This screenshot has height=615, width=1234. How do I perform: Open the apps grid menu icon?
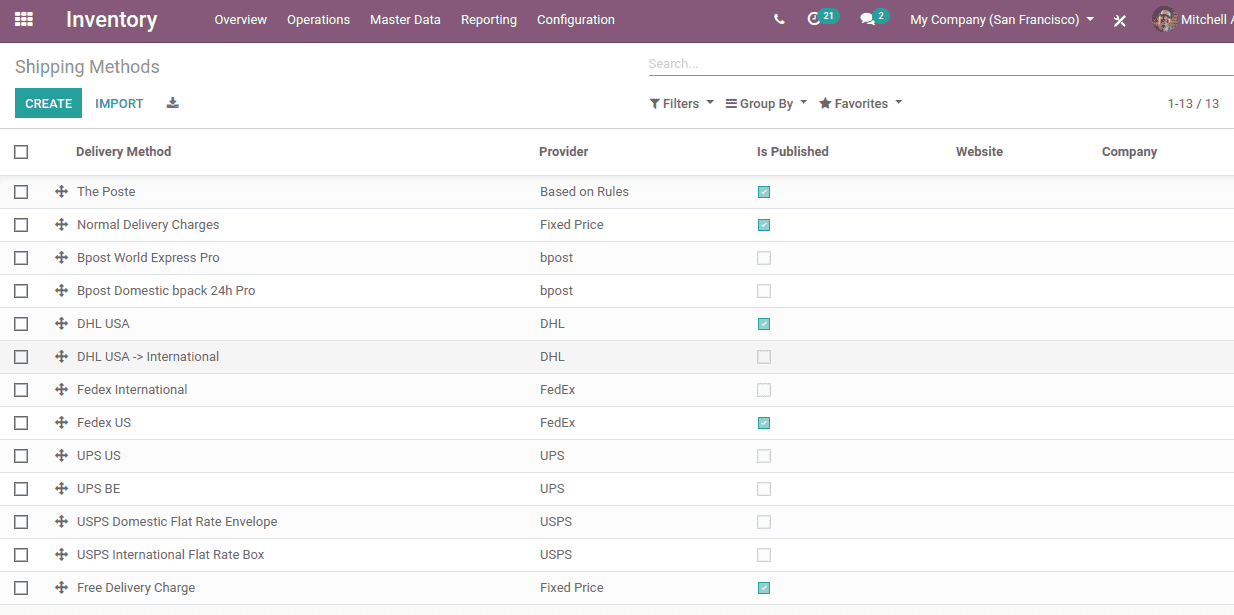pos(24,19)
